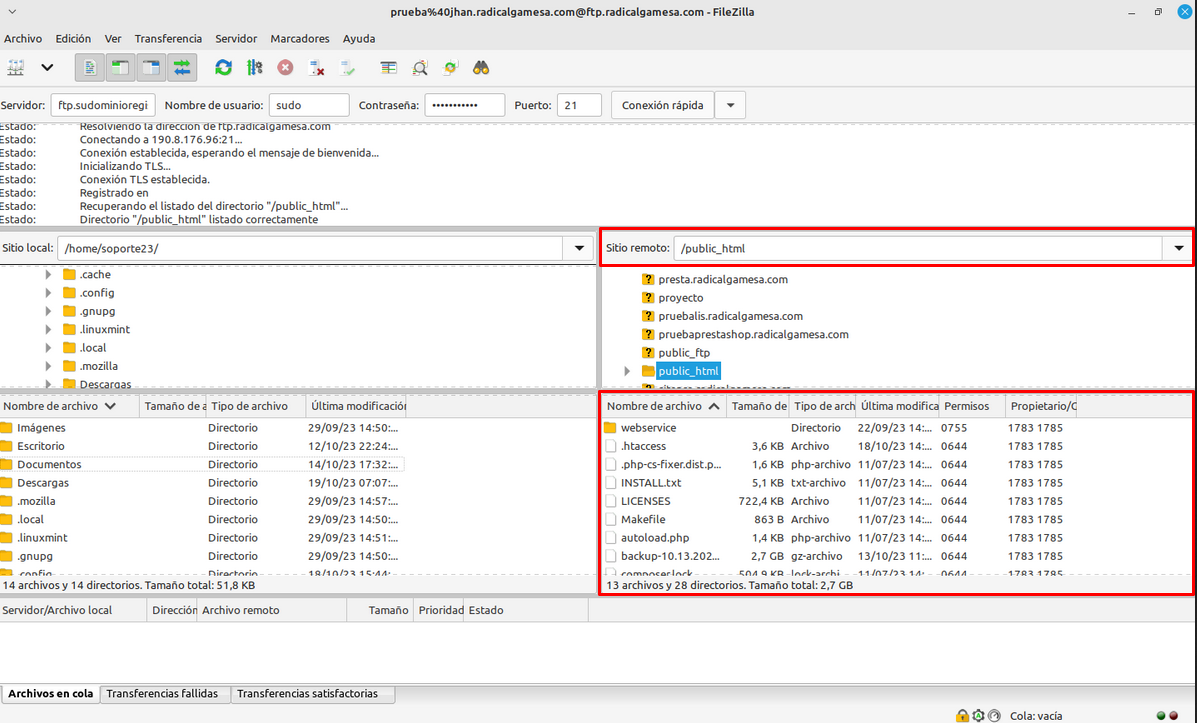Click the webservice folder icon in remote list
The image size is (1197, 723).
click(x=610, y=428)
